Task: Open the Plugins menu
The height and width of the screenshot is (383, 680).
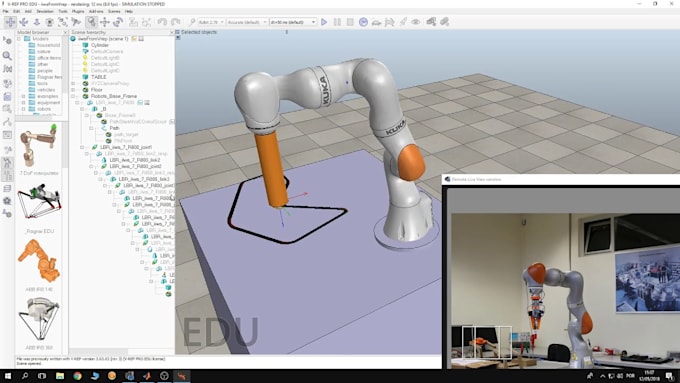Action: (78, 11)
